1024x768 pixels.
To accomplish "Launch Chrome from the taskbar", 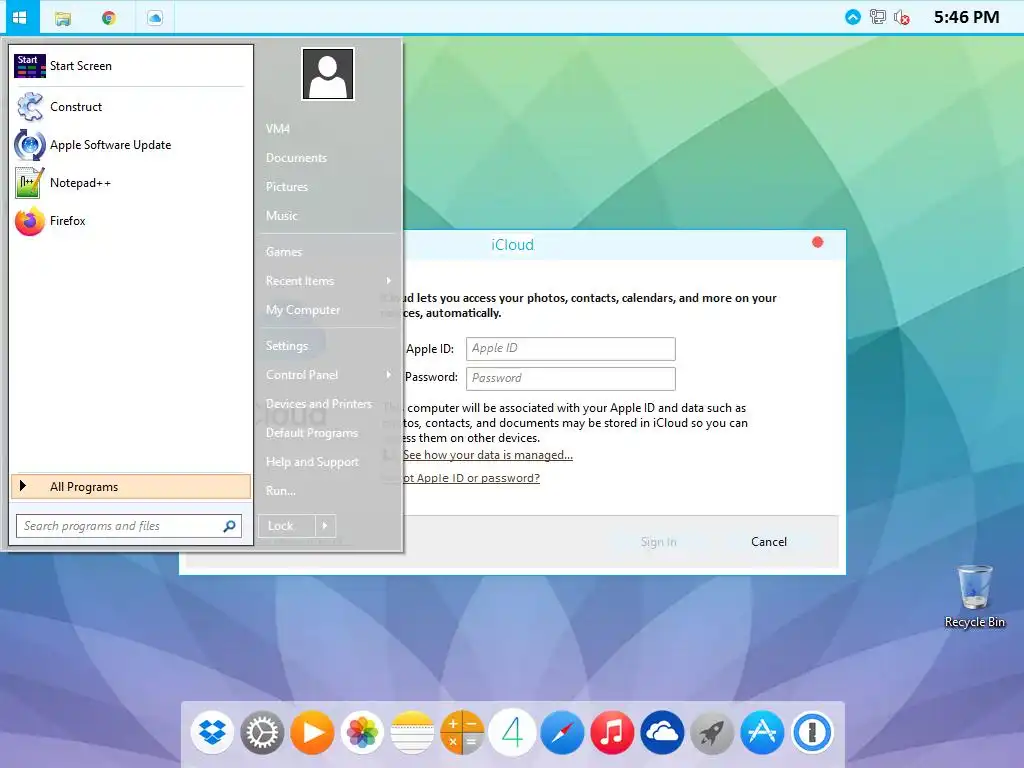I will click(x=108, y=18).
